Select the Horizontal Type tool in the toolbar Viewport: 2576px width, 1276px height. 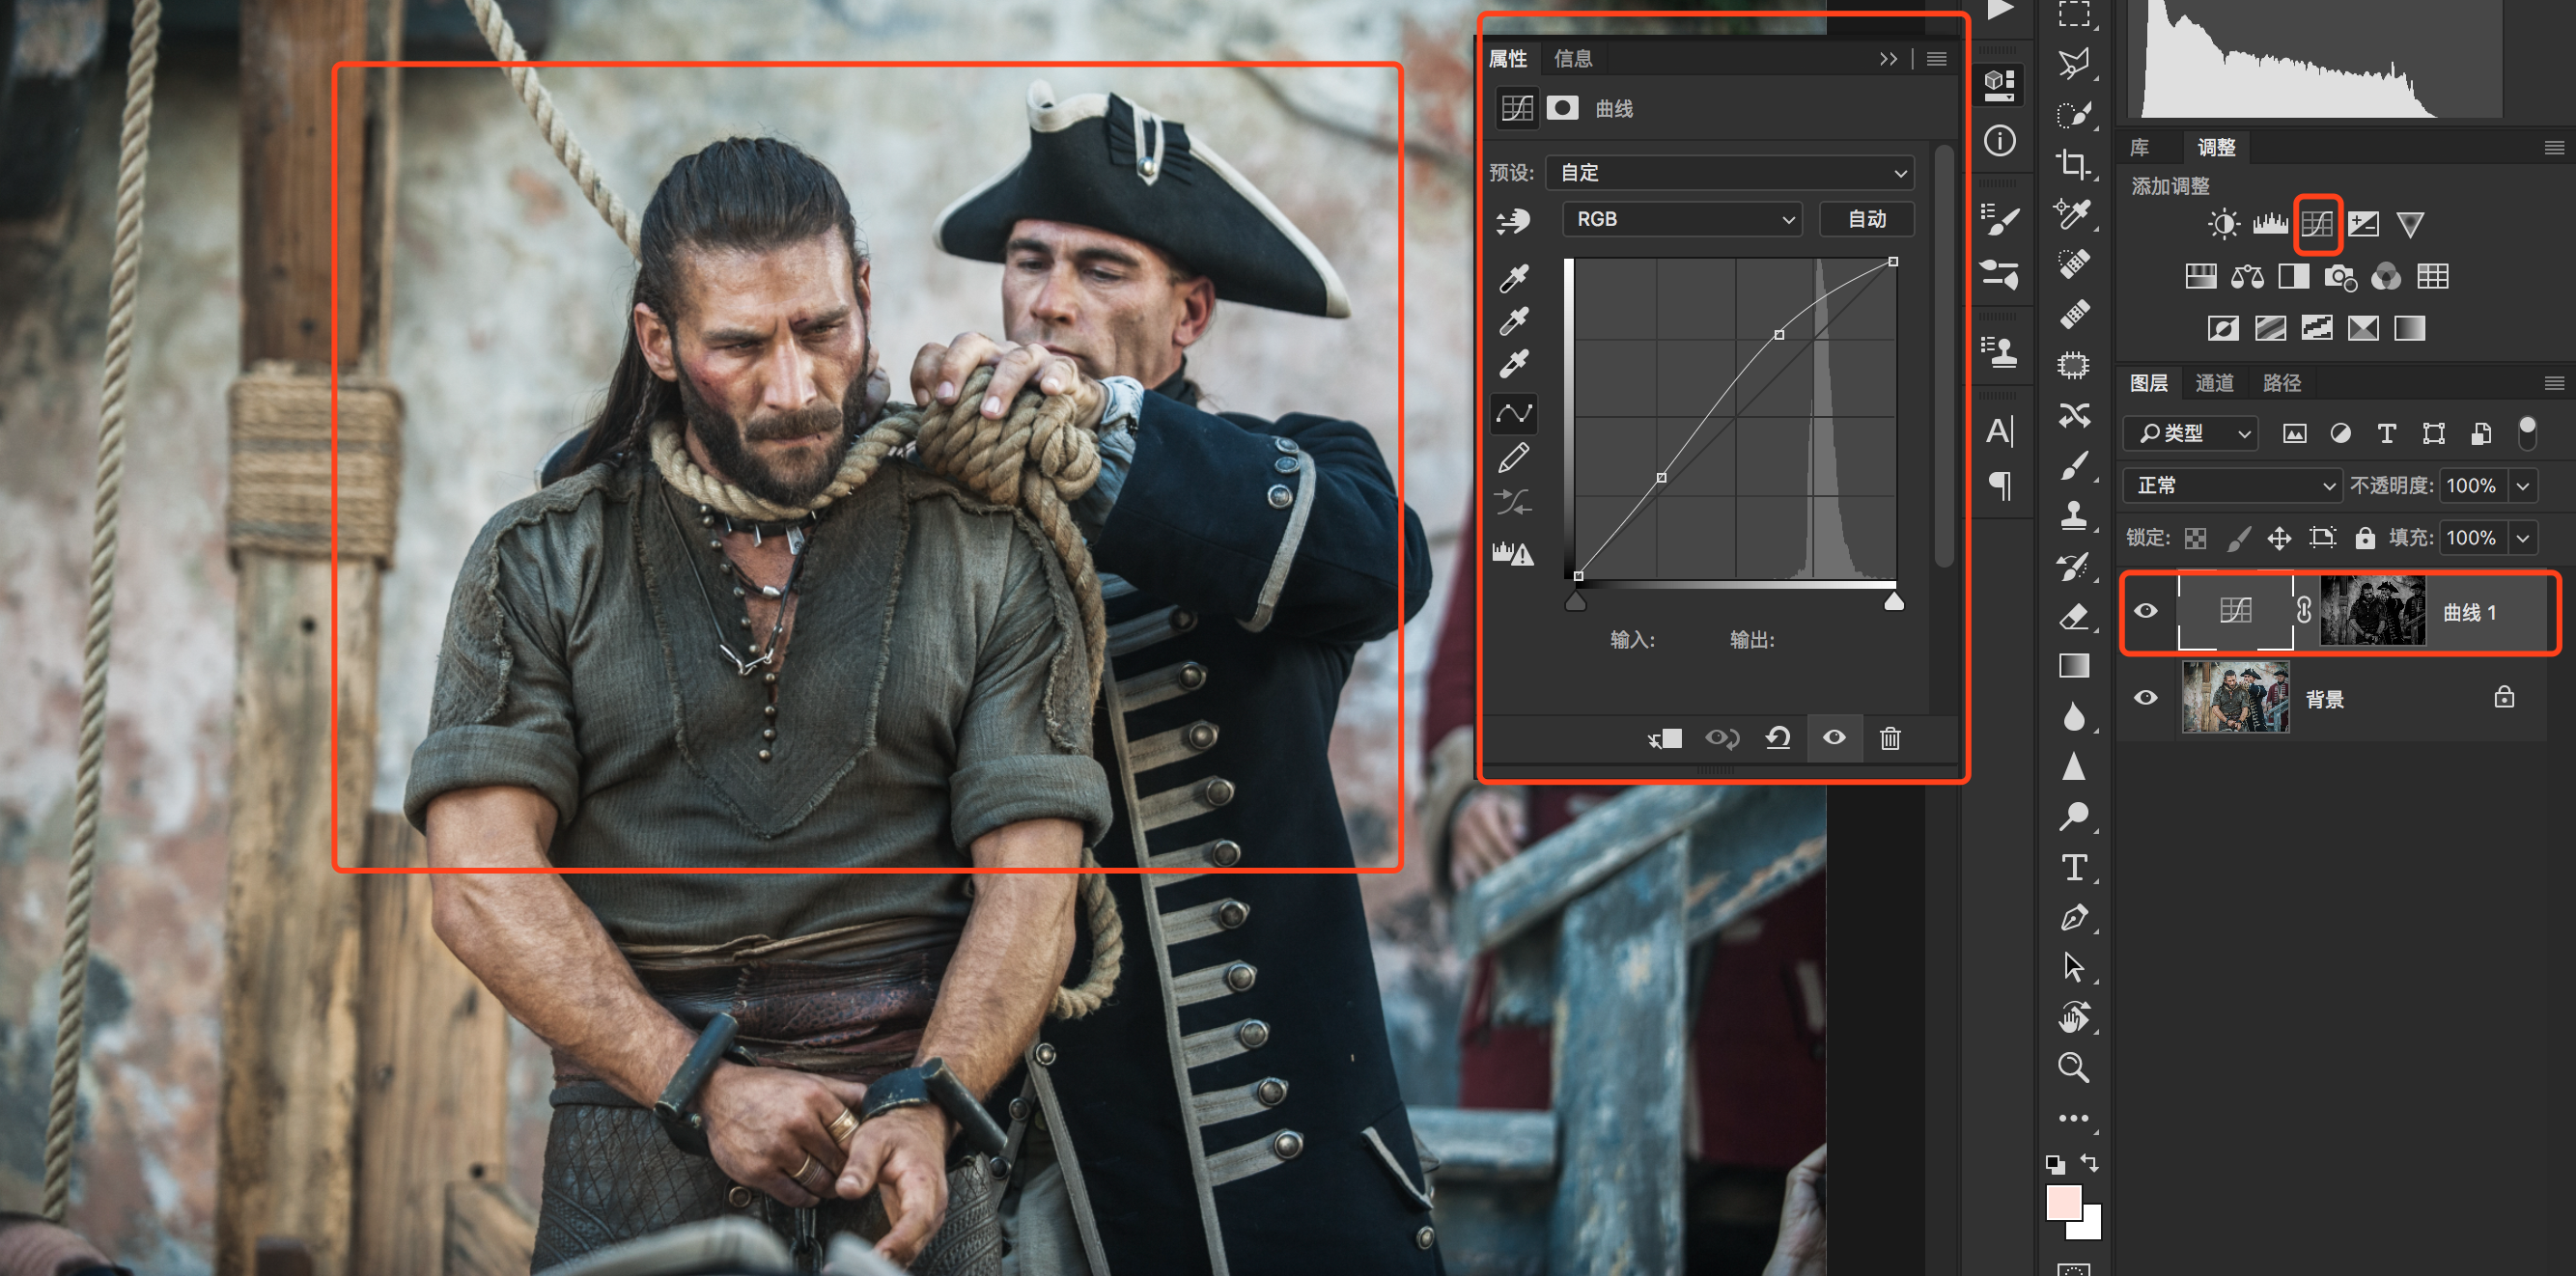coord(2073,867)
